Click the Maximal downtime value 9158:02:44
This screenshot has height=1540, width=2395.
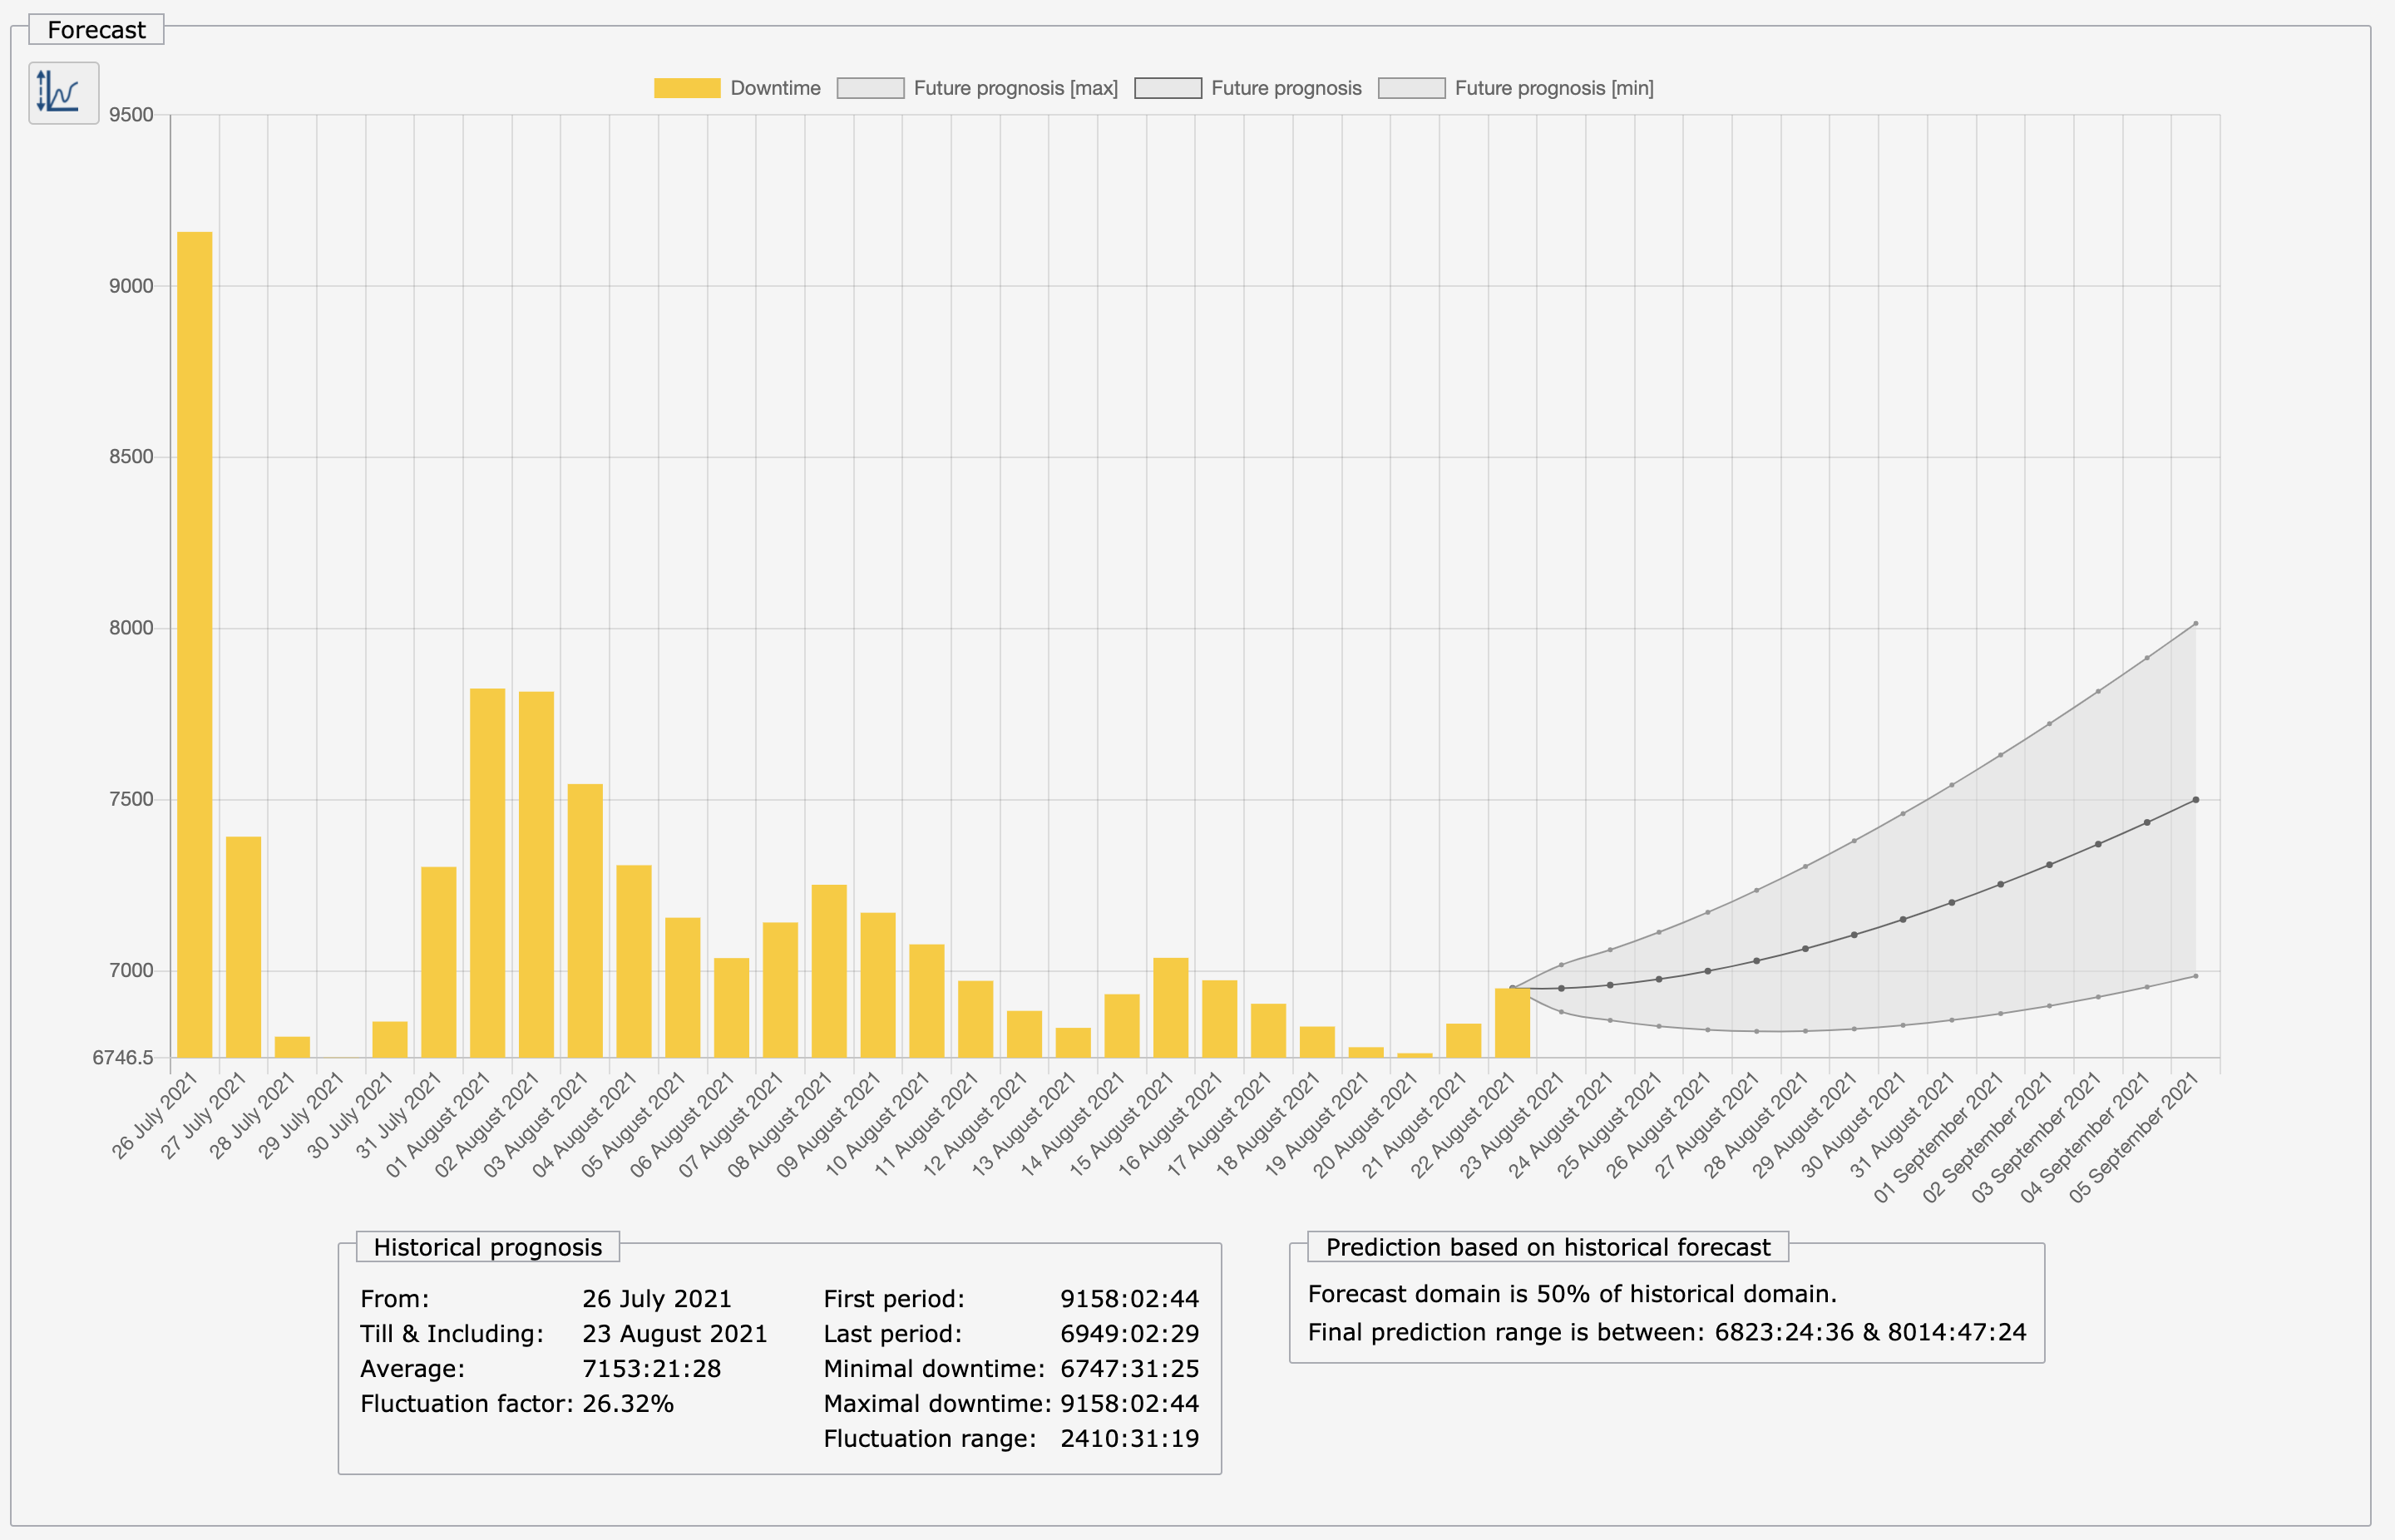(x=1129, y=1403)
